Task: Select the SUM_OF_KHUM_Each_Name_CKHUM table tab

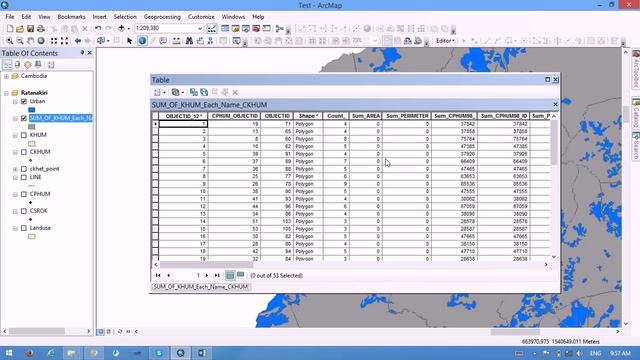Action: [x=200, y=287]
